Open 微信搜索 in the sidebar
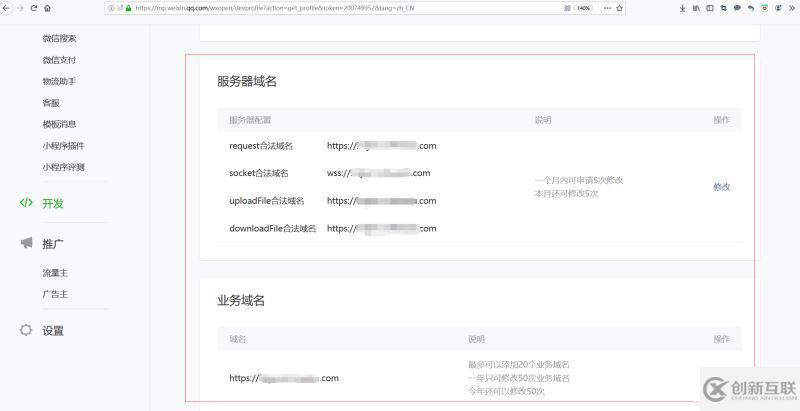This screenshot has height=411, width=800. (59, 39)
